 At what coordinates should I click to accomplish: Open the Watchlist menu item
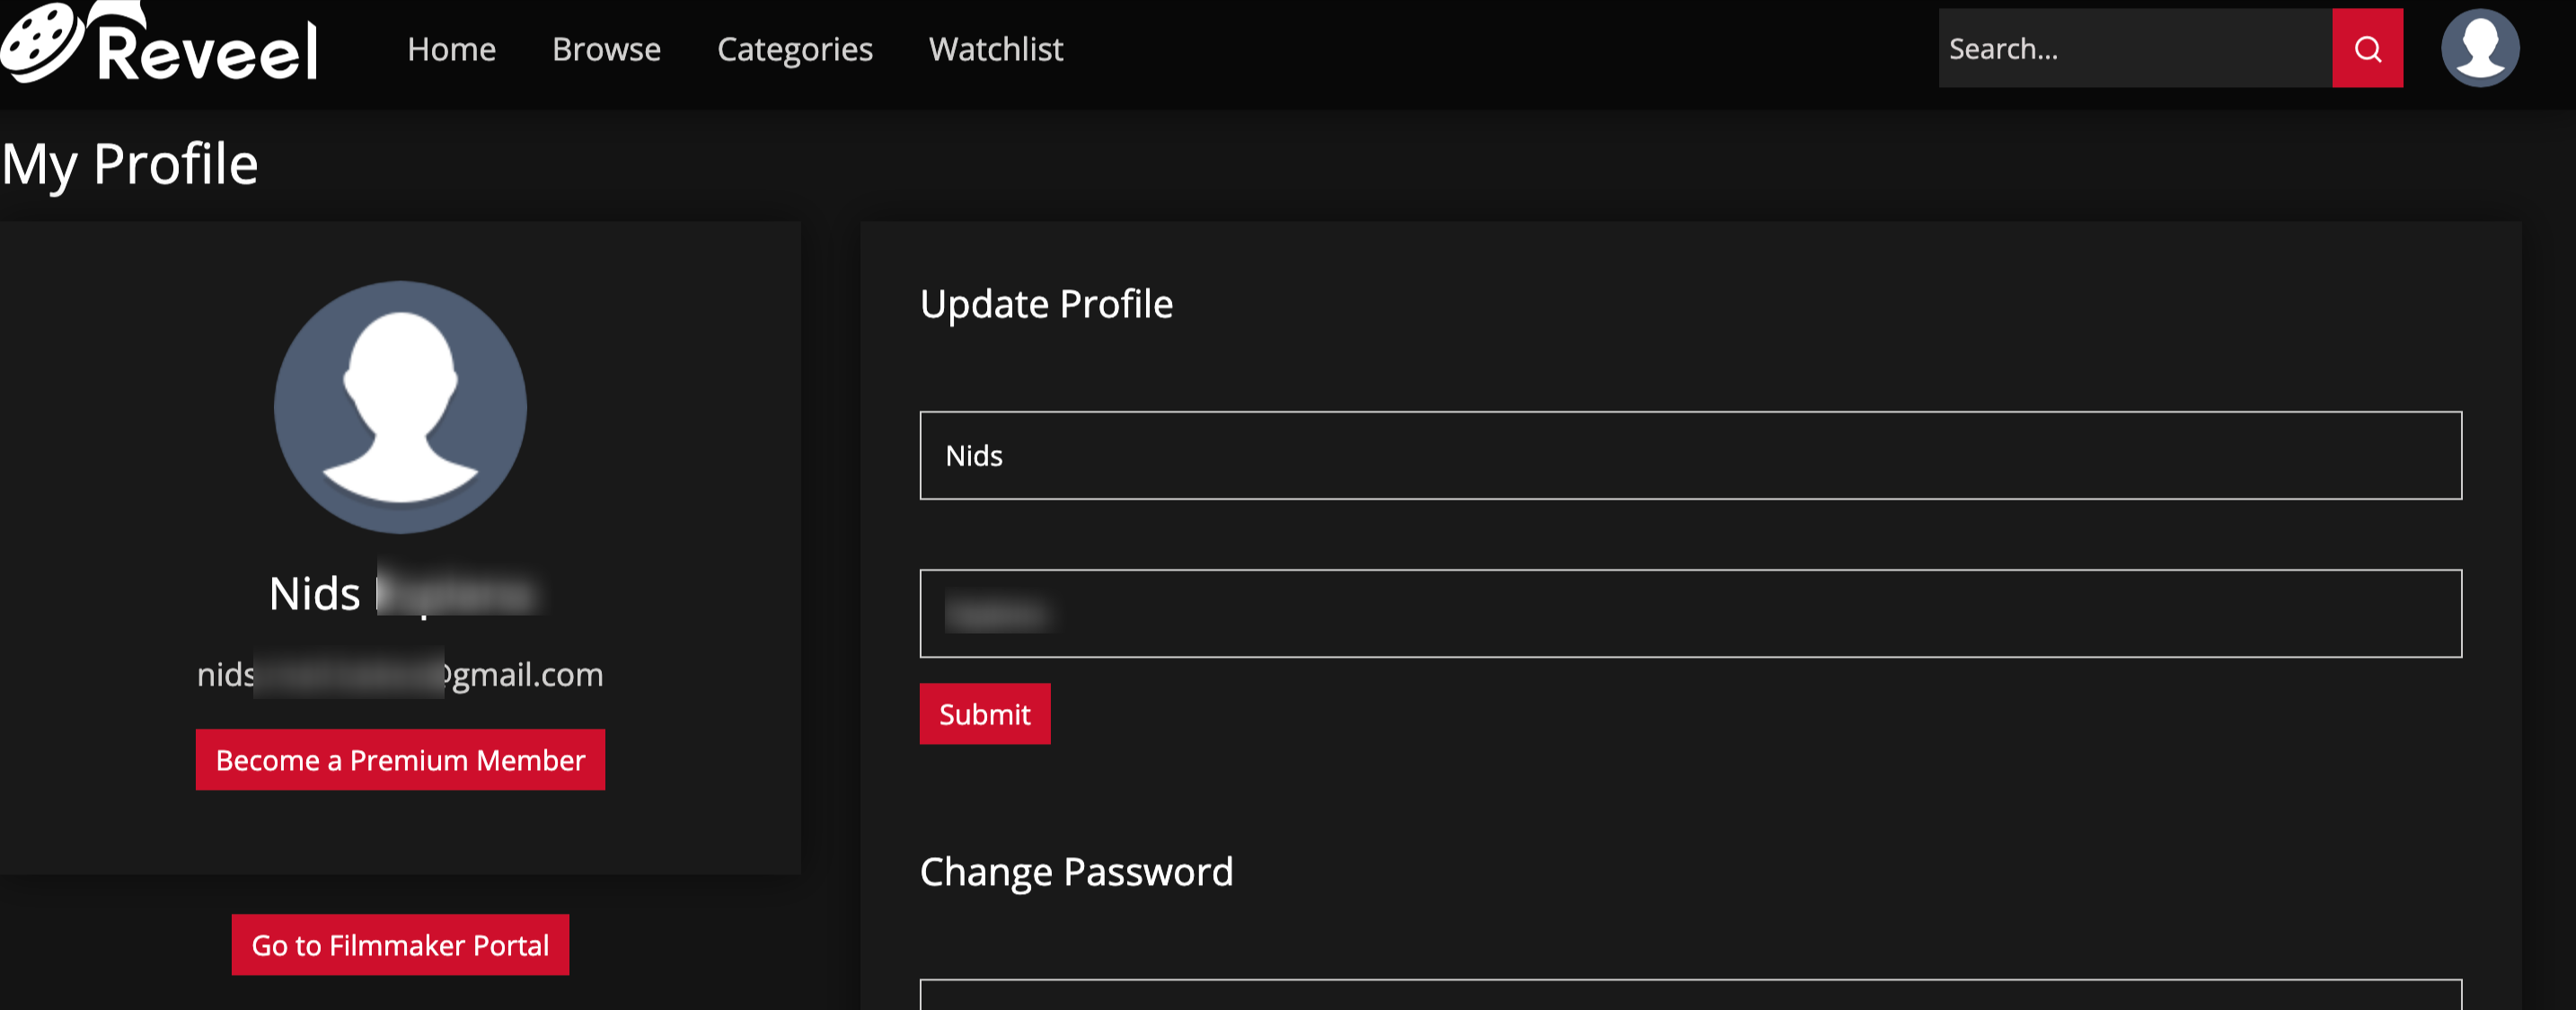[x=995, y=49]
